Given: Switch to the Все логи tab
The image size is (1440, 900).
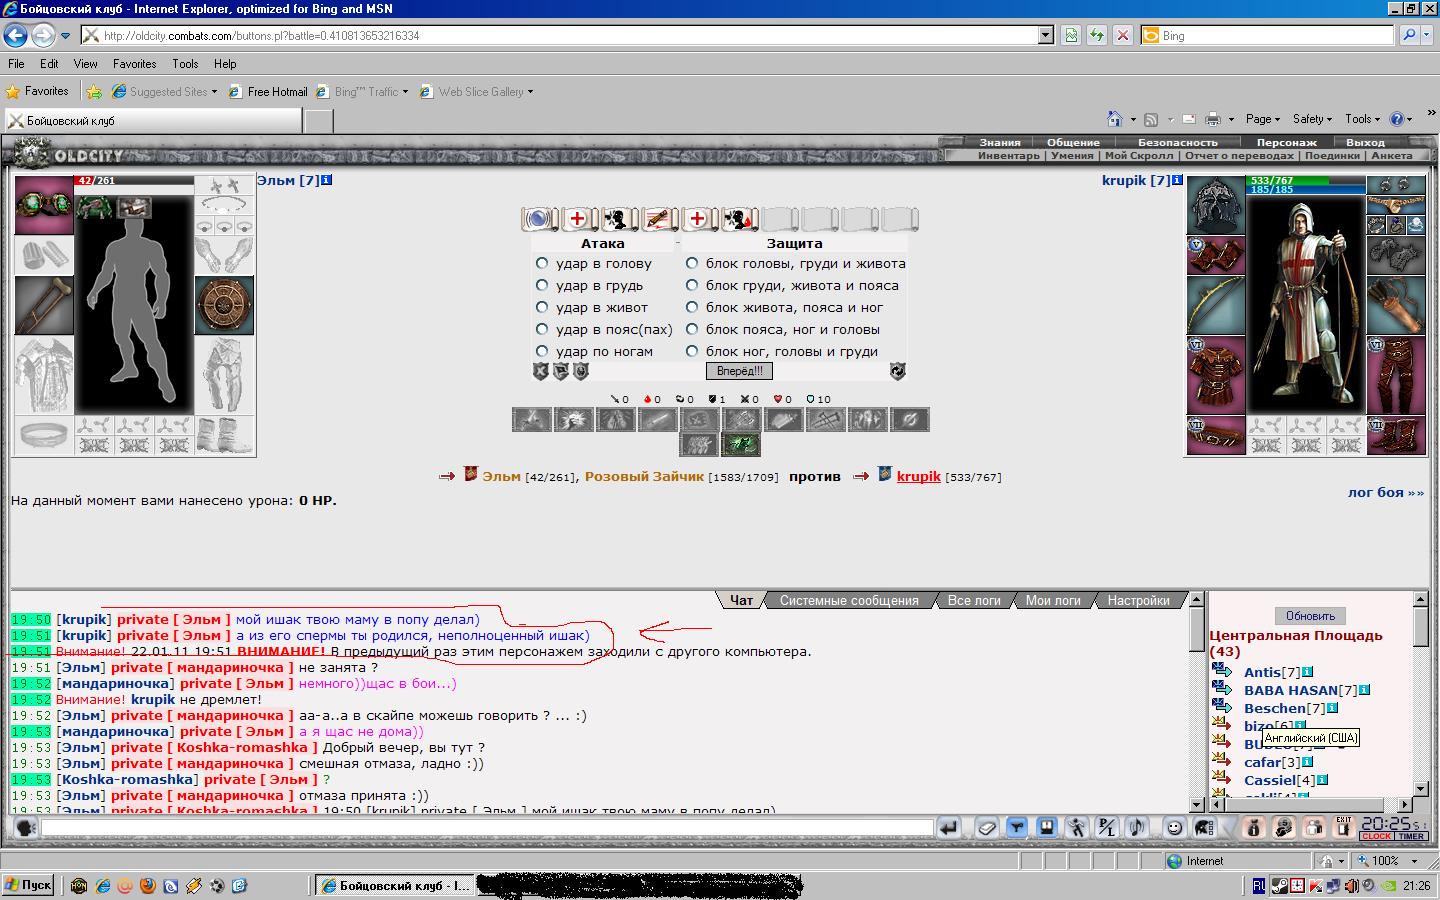Looking at the screenshot, I should pyautogui.click(x=974, y=600).
